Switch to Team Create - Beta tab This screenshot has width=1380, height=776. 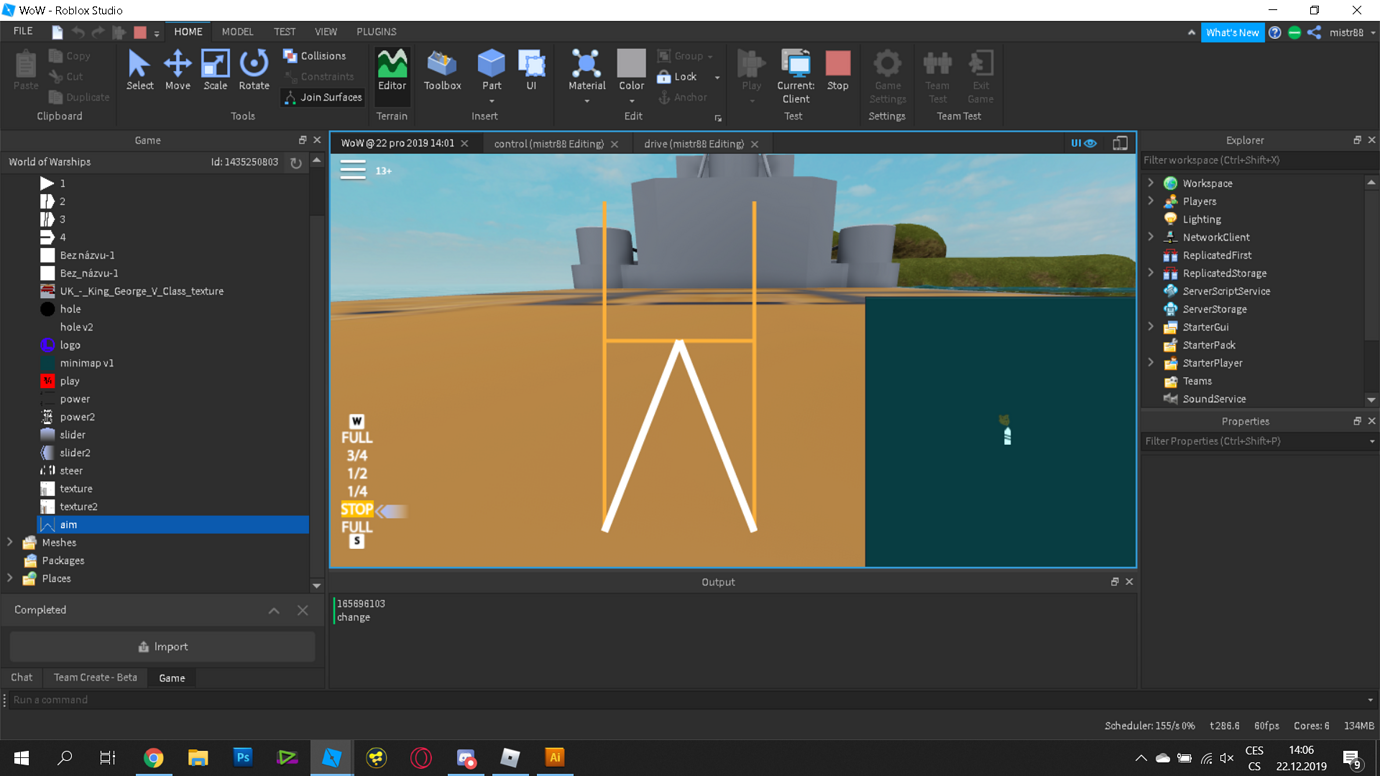pyautogui.click(x=95, y=678)
